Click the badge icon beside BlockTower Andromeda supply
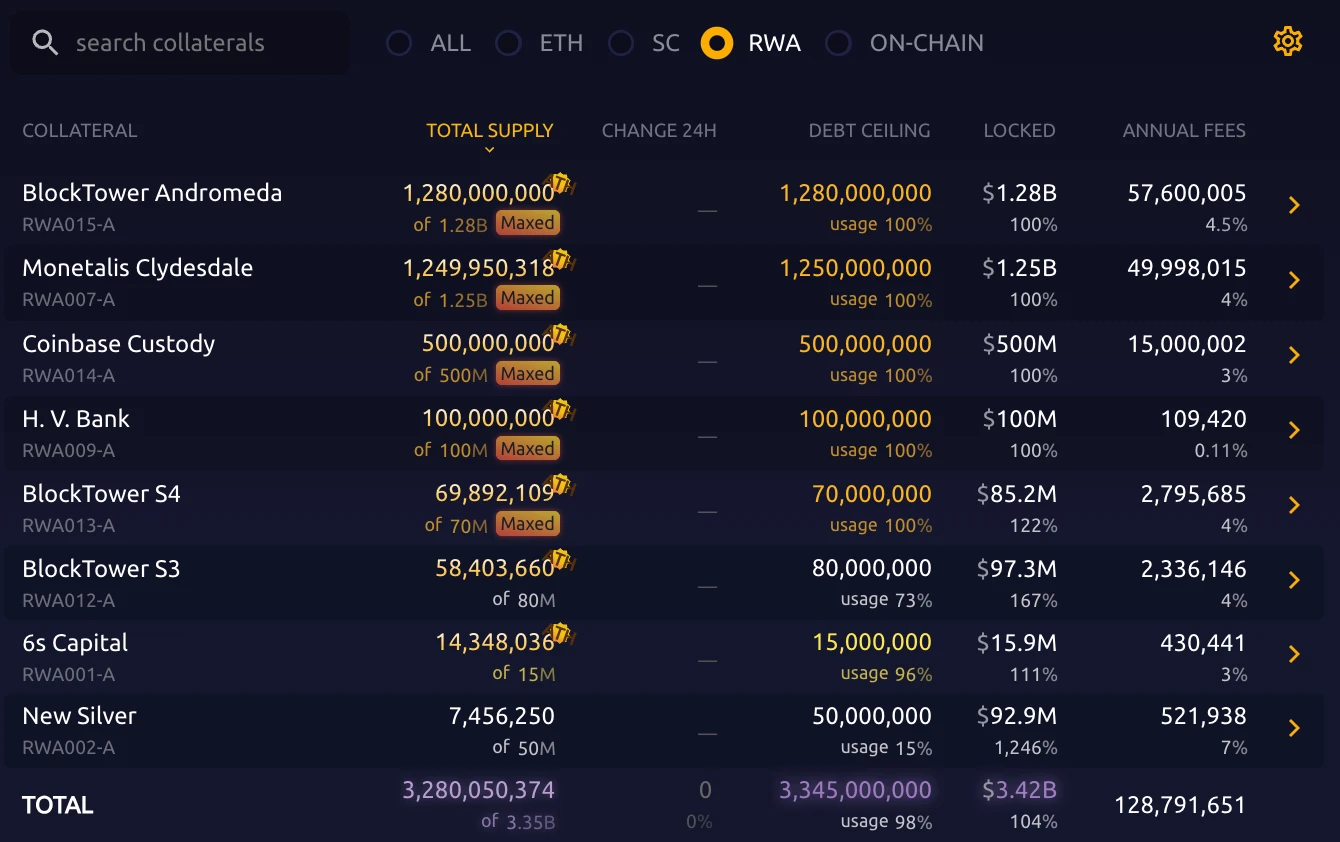Screen dimensions: 1340x842 pos(563,184)
